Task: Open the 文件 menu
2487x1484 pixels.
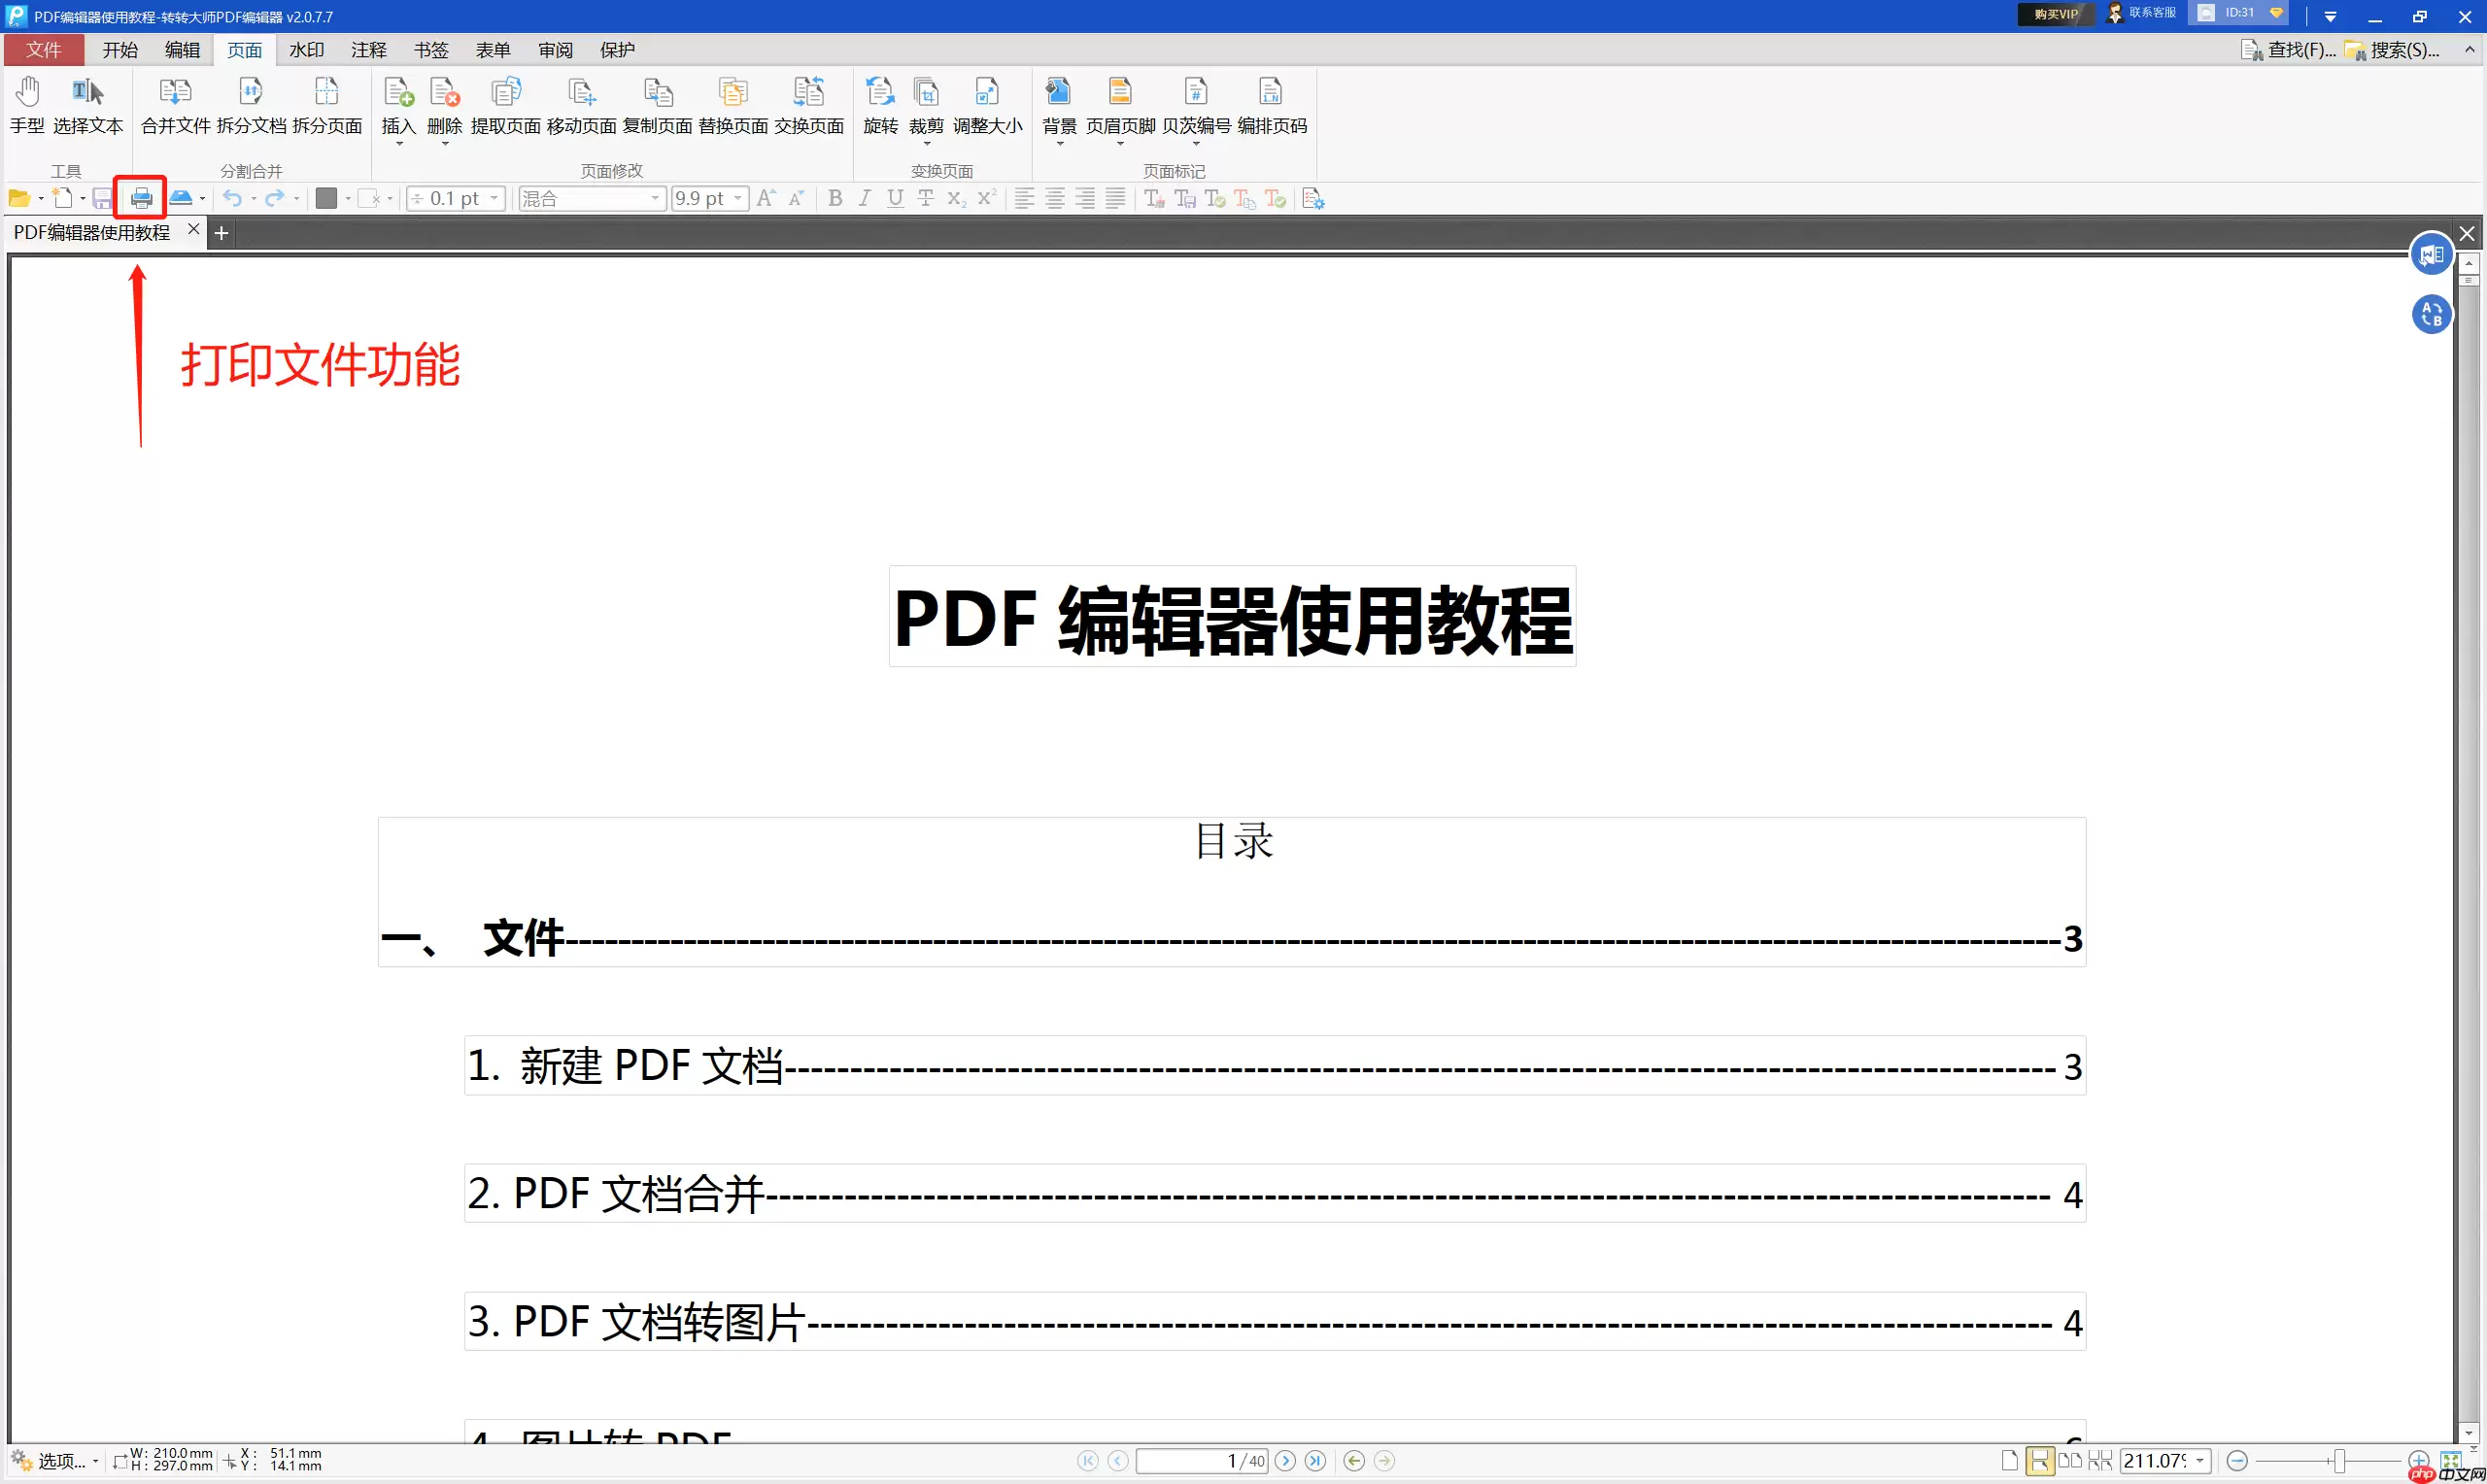Action: (x=42, y=49)
